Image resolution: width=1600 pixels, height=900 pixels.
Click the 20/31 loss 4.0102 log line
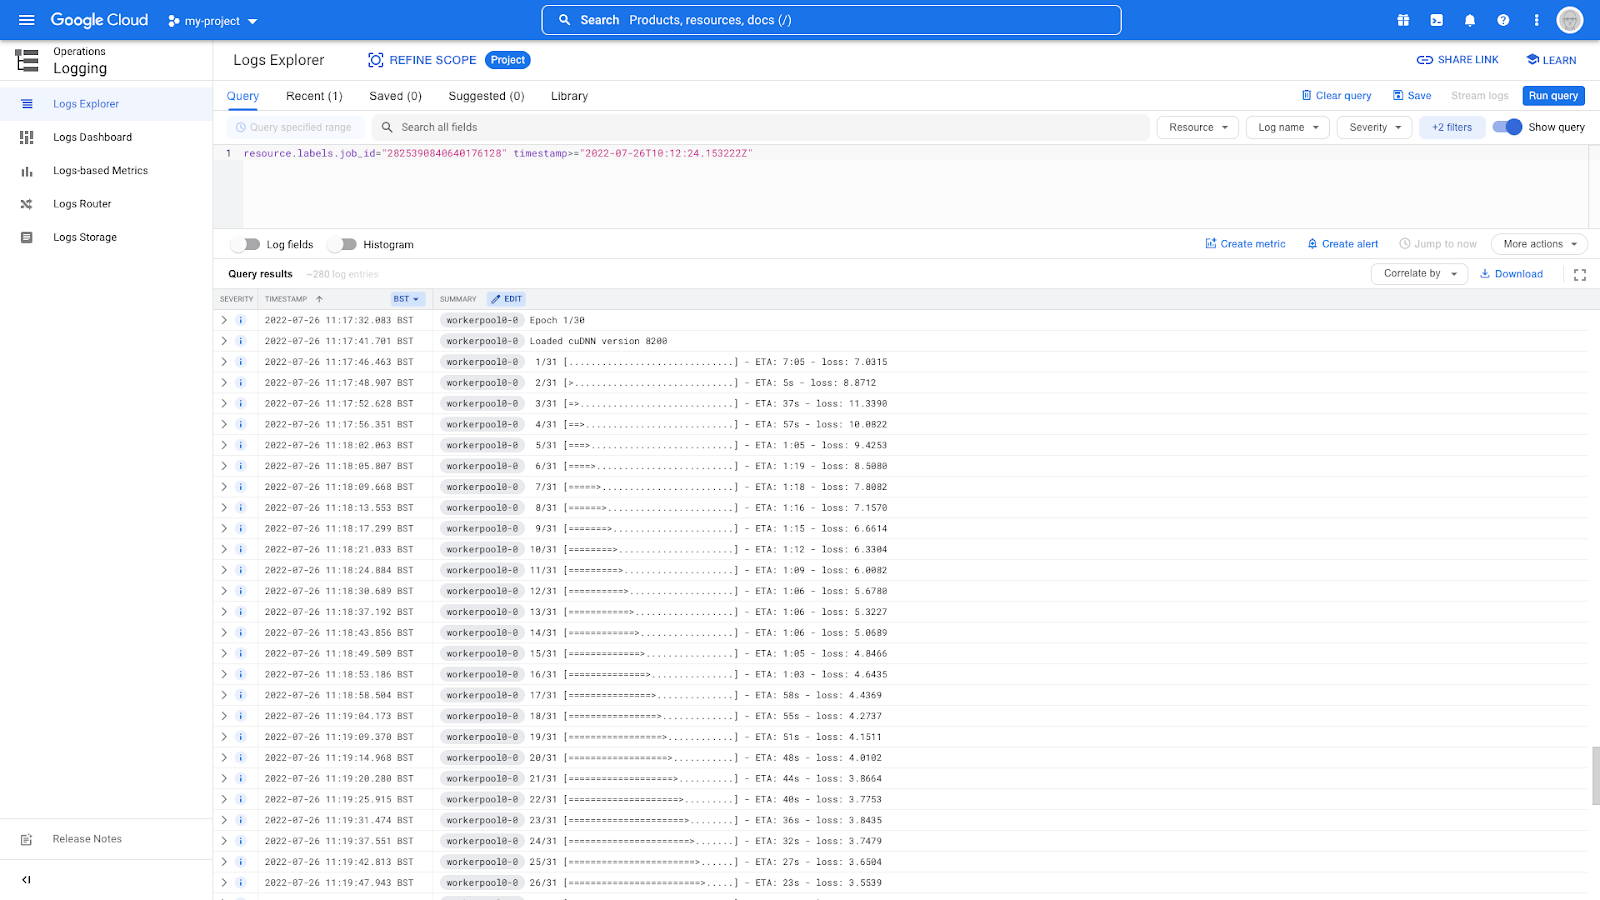point(706,758)
